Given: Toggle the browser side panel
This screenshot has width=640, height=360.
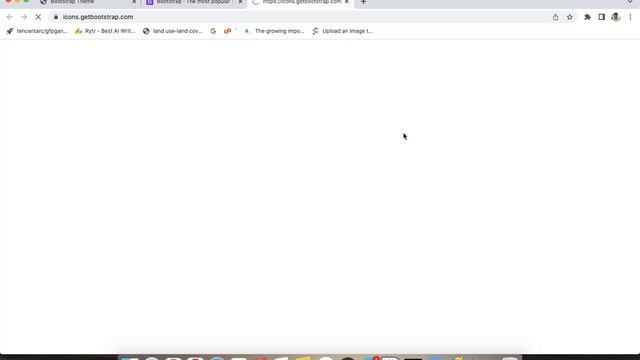Looking at the screenshot, I should (602, 17).
